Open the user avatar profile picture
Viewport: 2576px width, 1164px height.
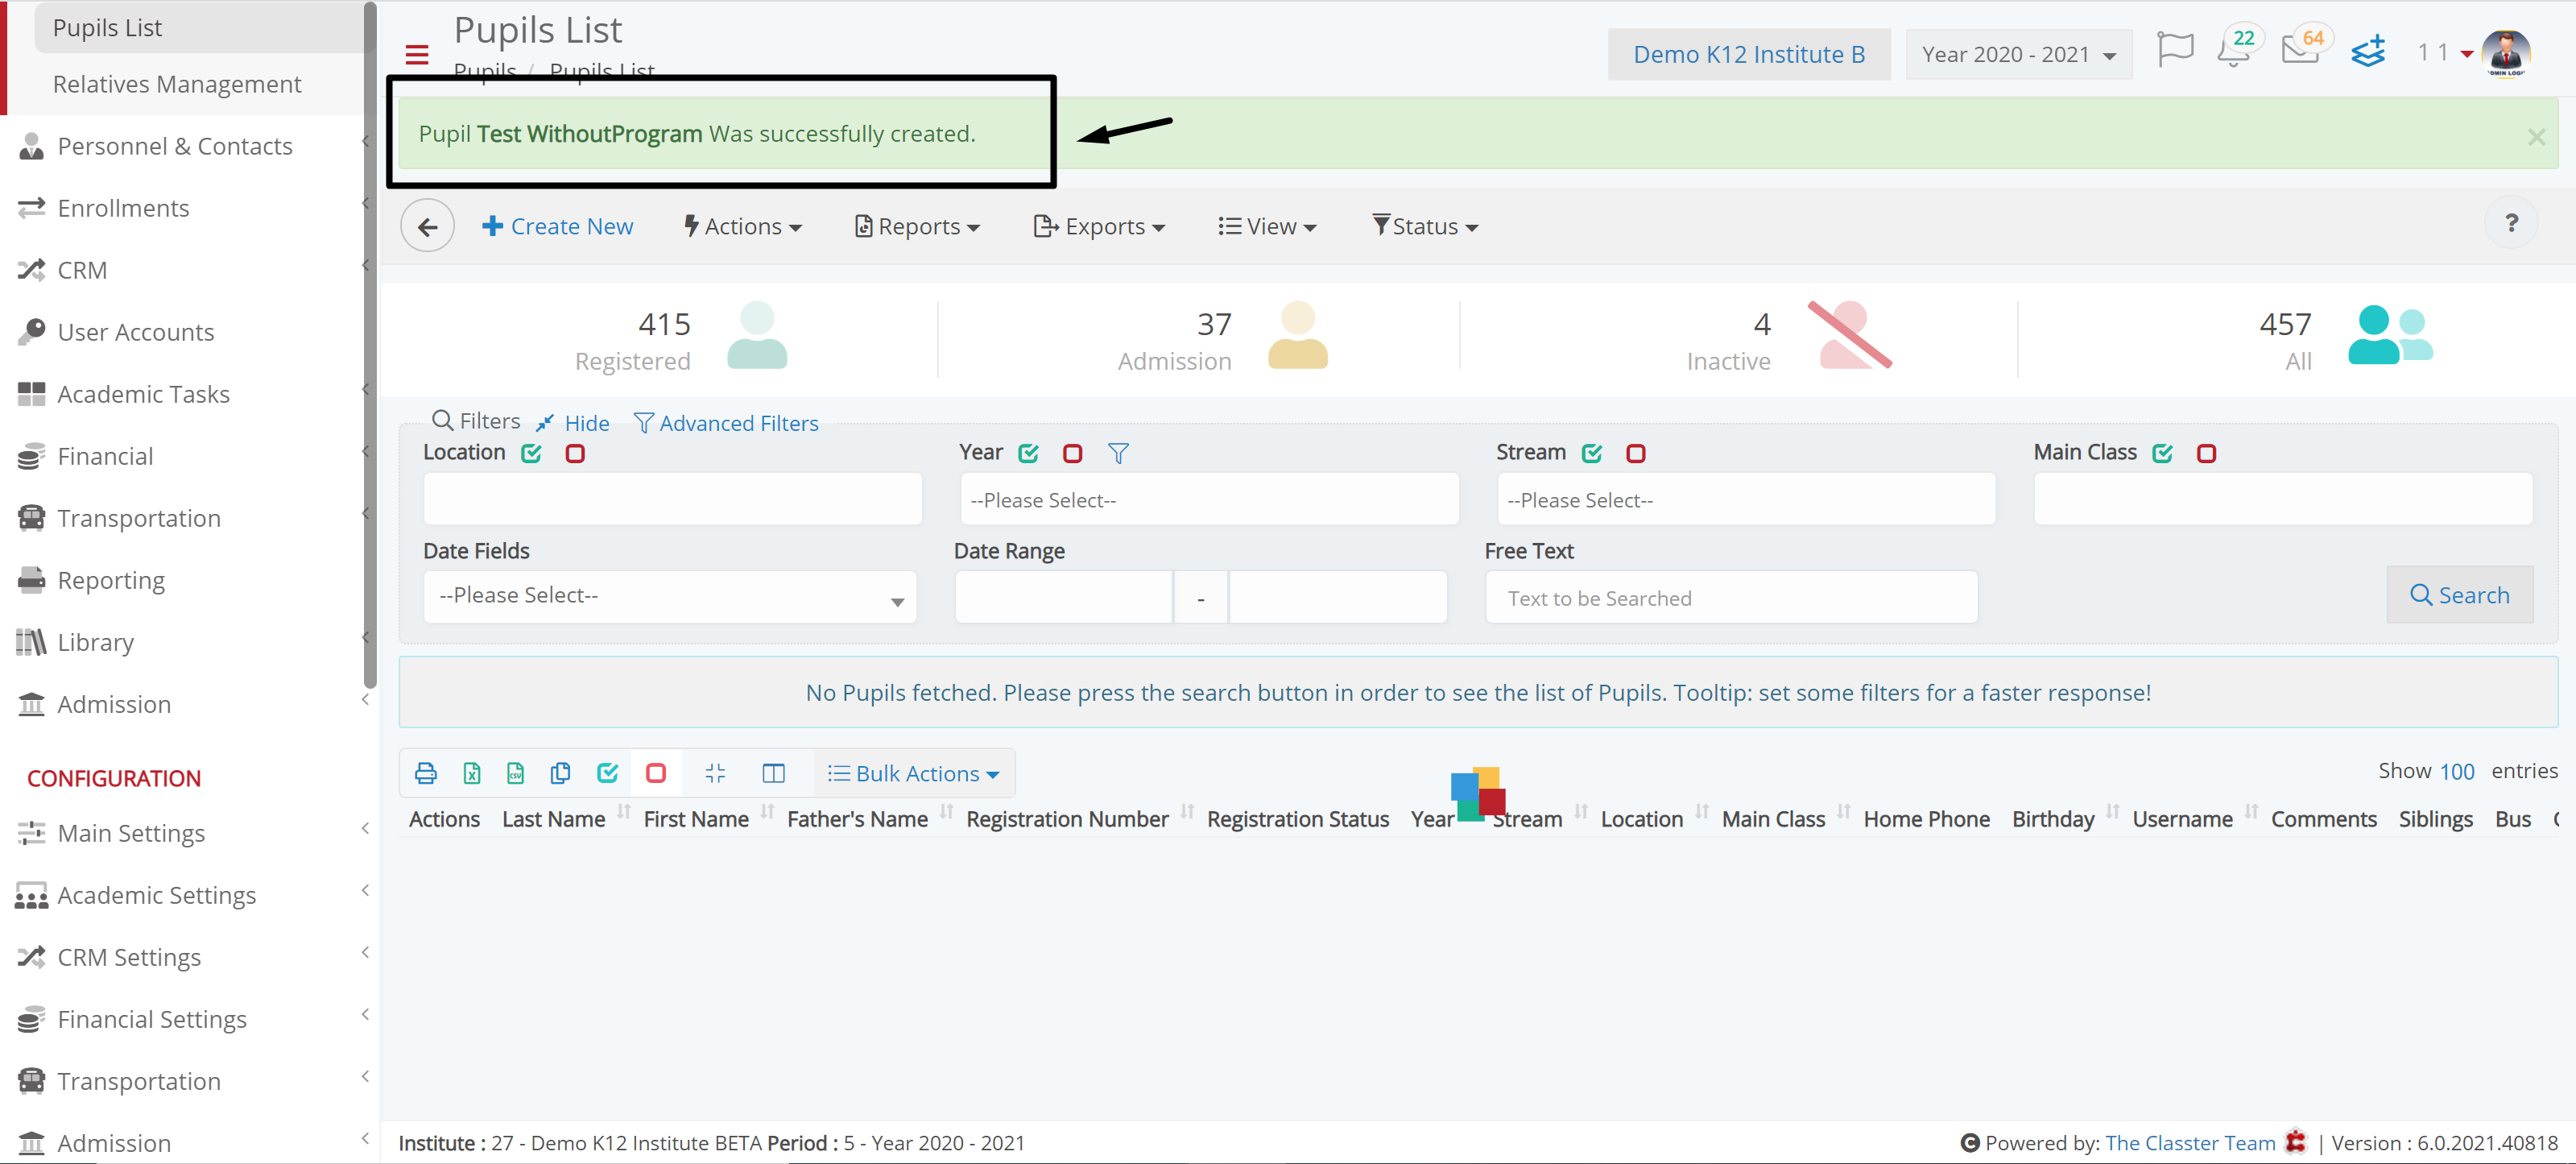point(2505,52)
